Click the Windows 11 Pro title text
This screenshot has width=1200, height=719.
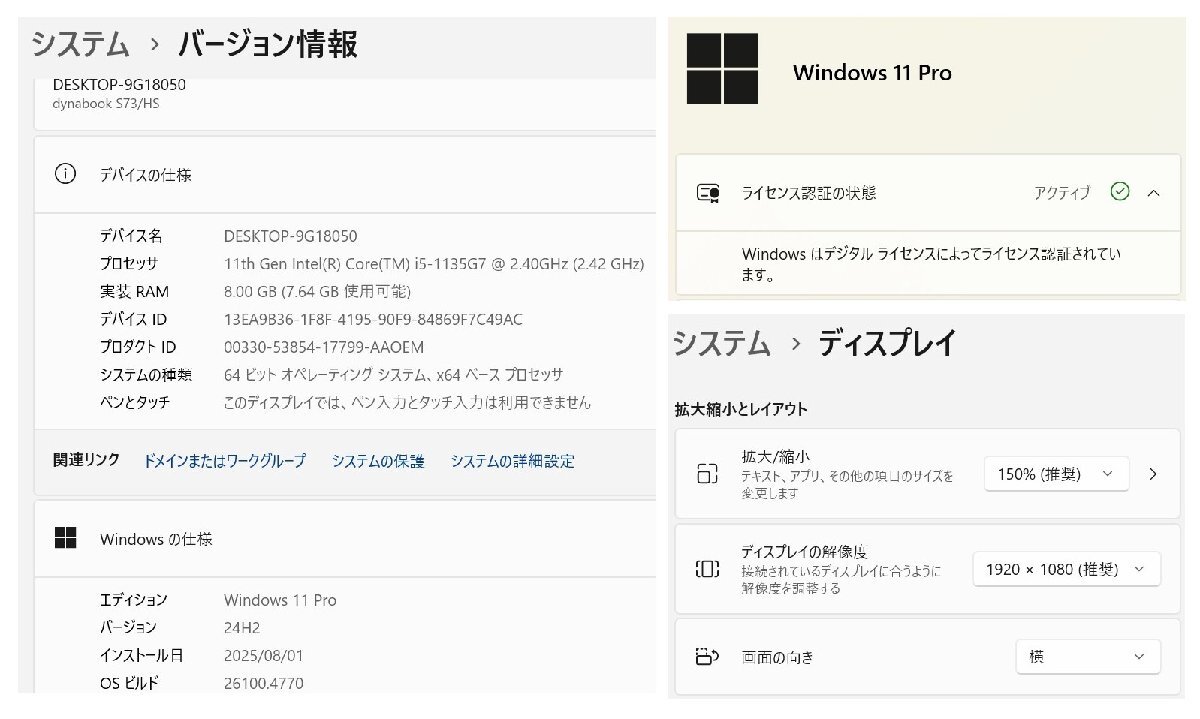872,72
